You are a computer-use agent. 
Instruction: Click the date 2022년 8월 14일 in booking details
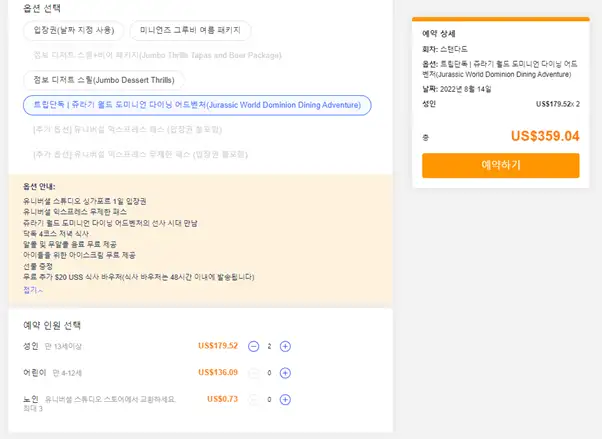465,89
